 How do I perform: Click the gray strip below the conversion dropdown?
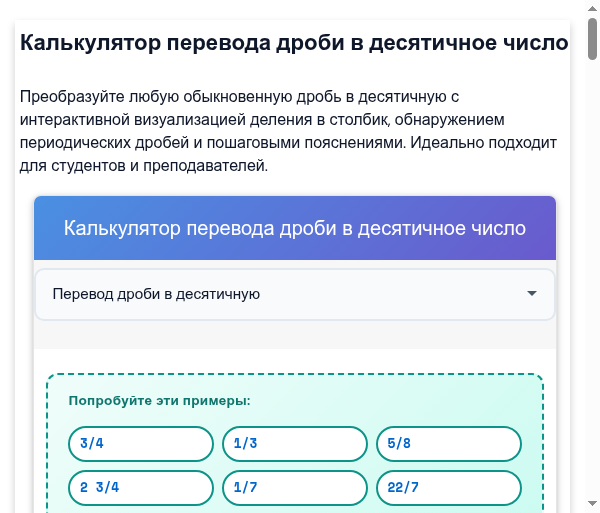[x=295, y=336]
